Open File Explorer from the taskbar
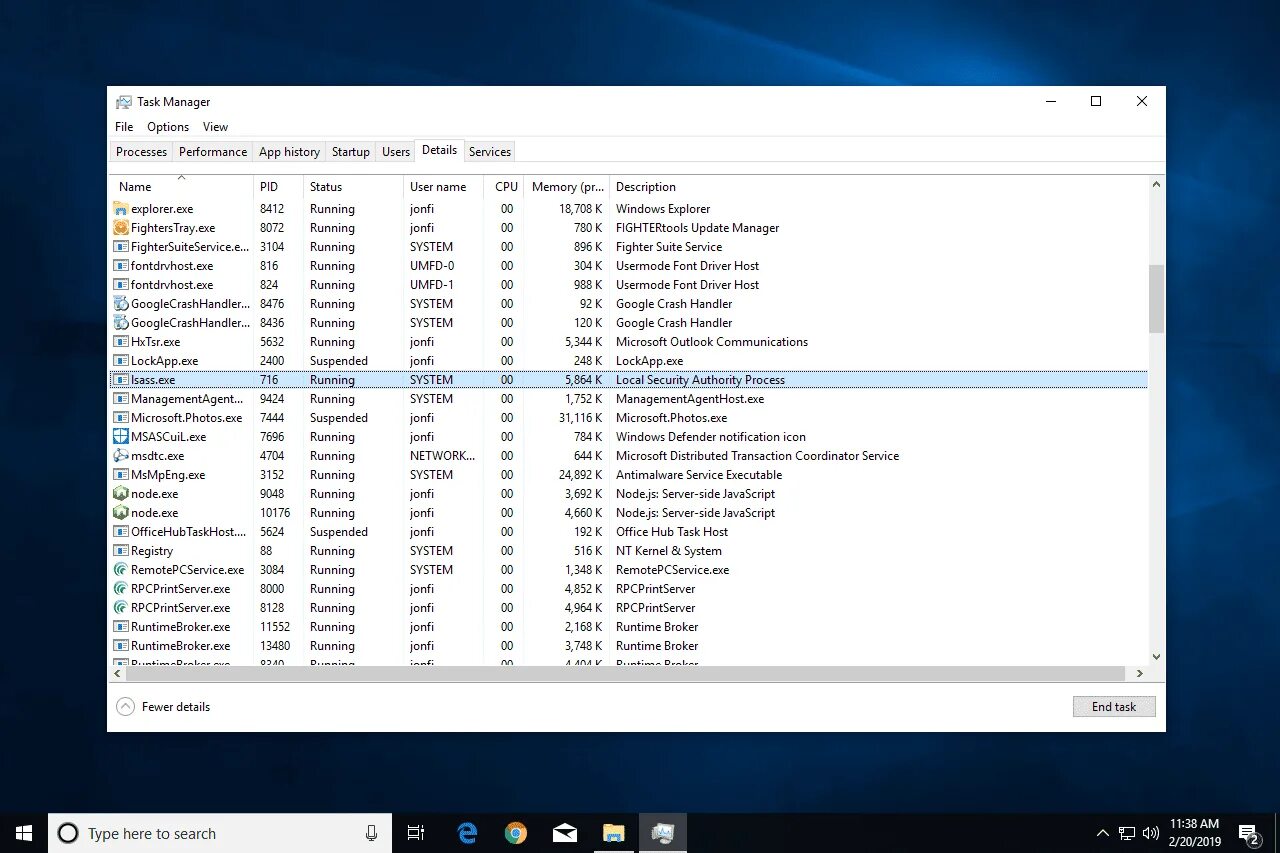1280x853 pixels. pyautogui.click(x=614, y=833)
